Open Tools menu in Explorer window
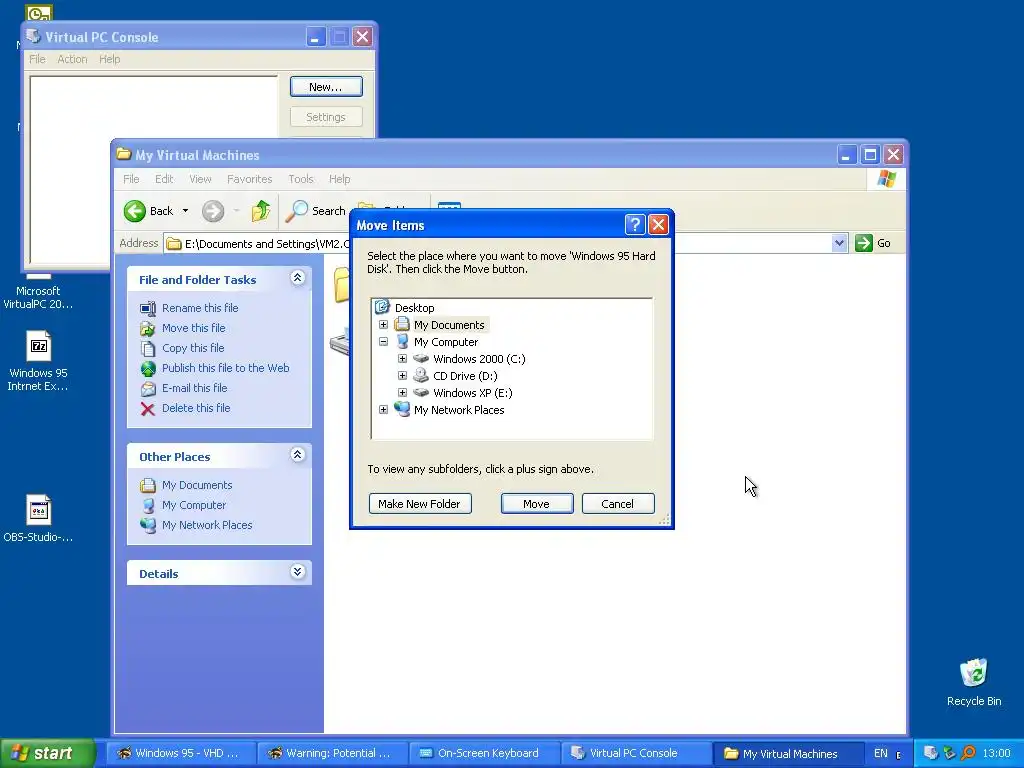The width and height of the screenshot is (1024, 768). coord(301,179)
